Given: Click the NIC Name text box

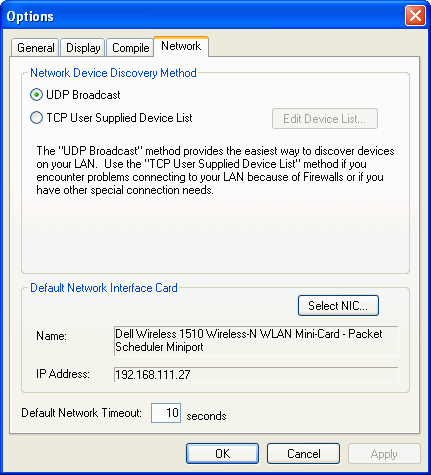Looking at the screenshot, I should pos(256,341).
